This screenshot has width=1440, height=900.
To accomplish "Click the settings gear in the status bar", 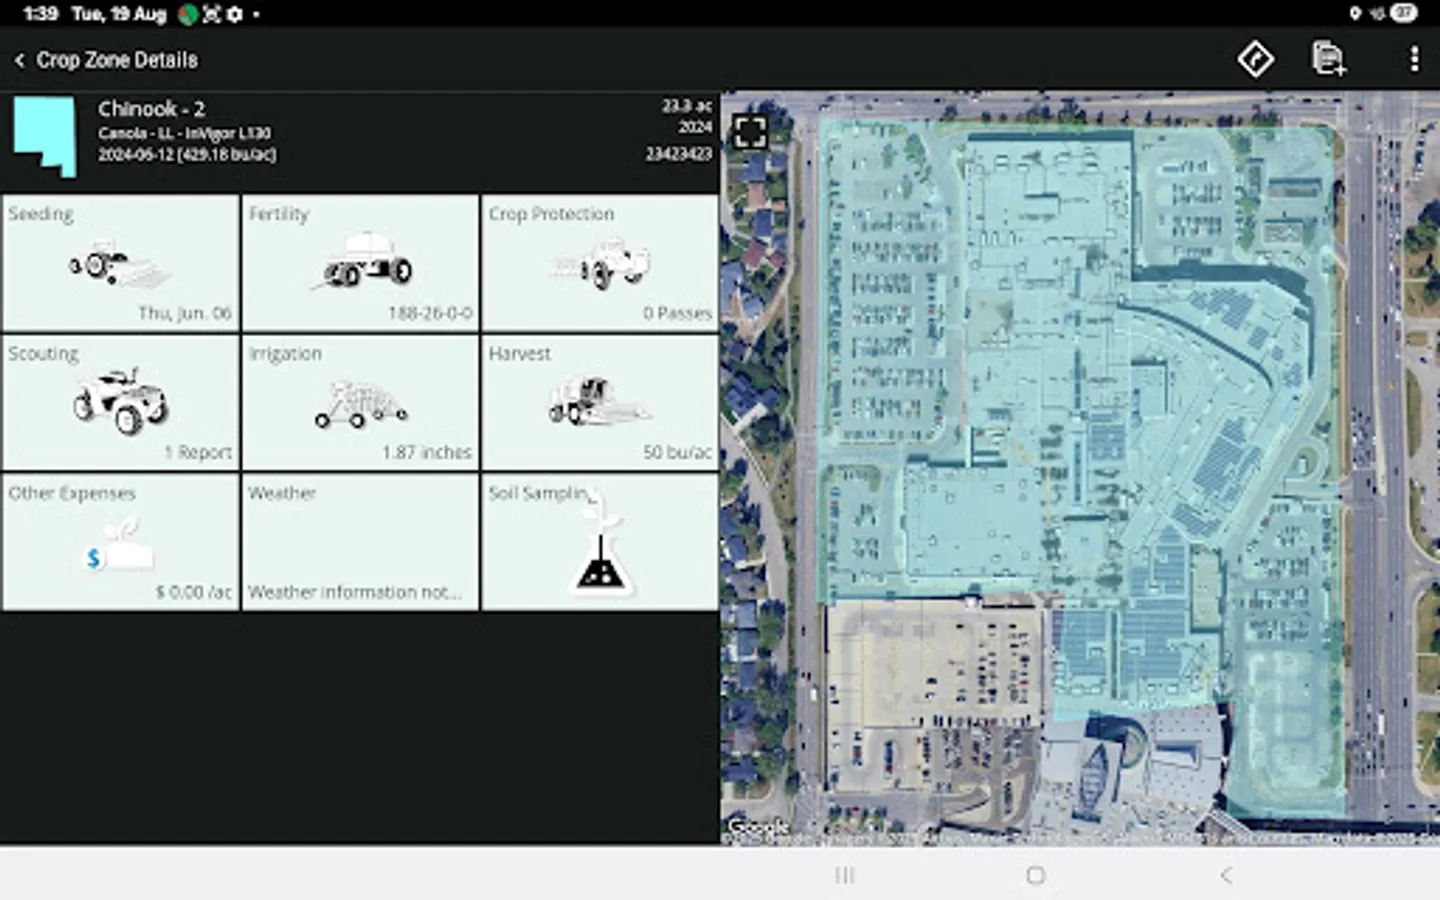I will (232, 14).
